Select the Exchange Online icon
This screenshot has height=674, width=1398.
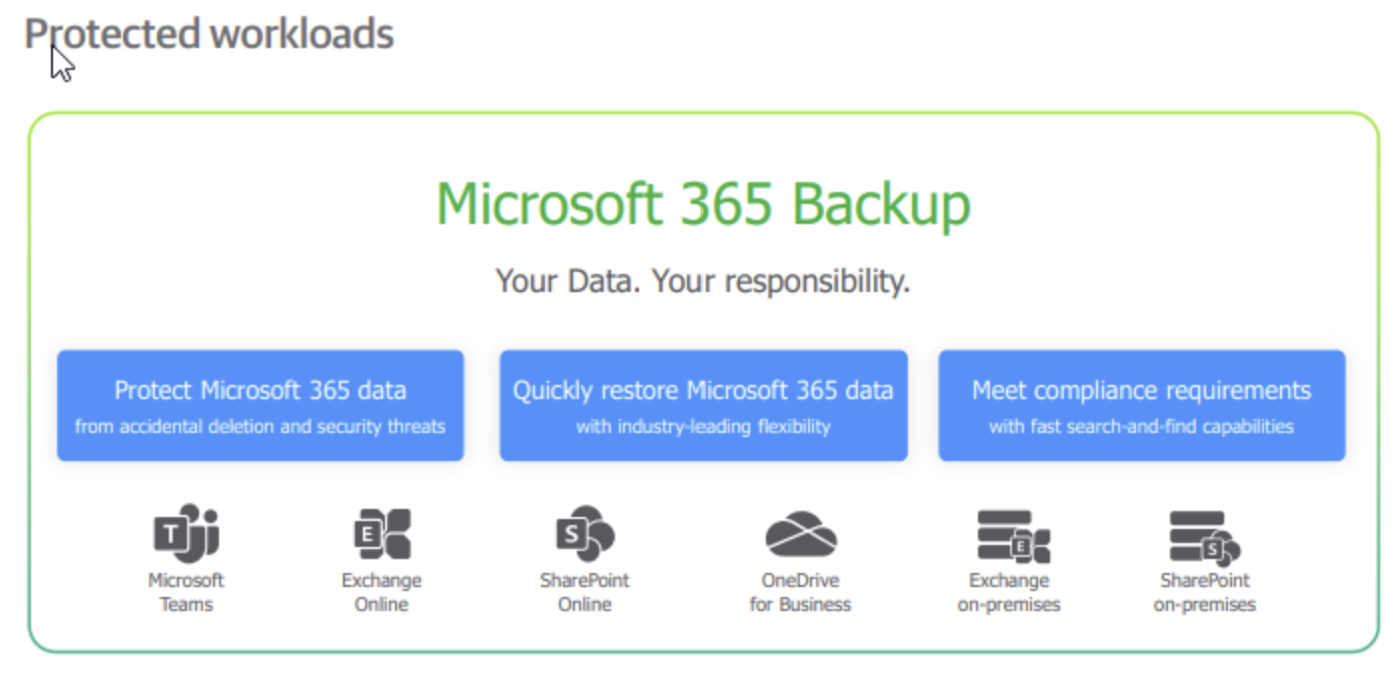pos(382,533)
